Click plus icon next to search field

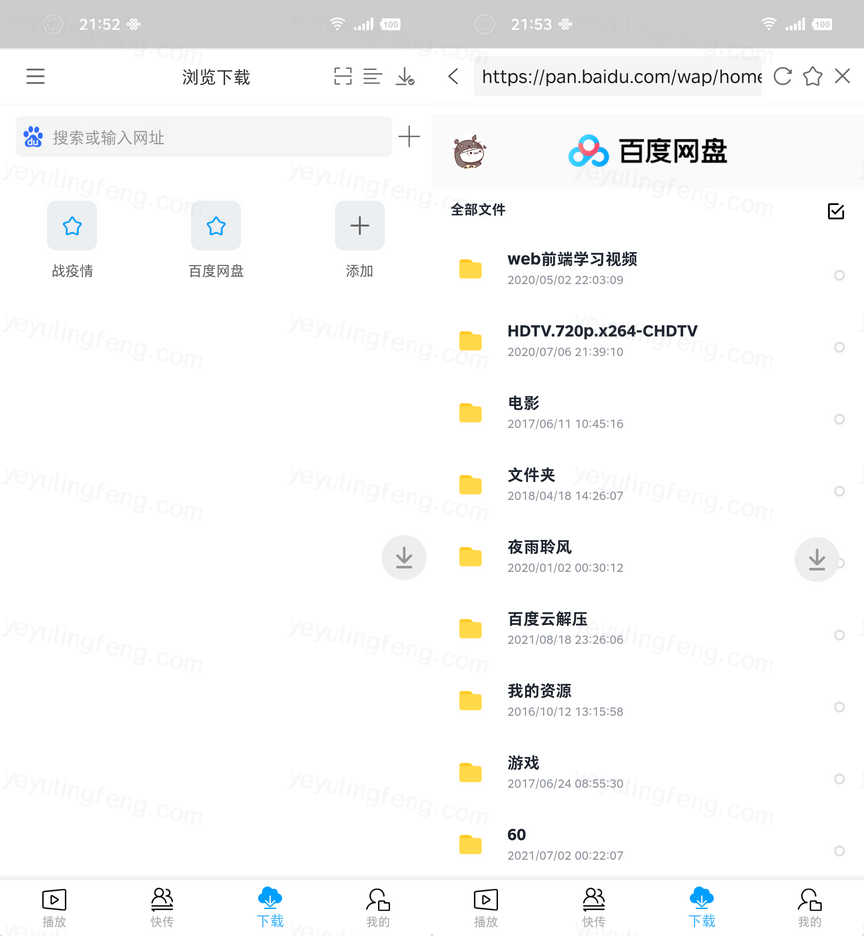[409, 137]
